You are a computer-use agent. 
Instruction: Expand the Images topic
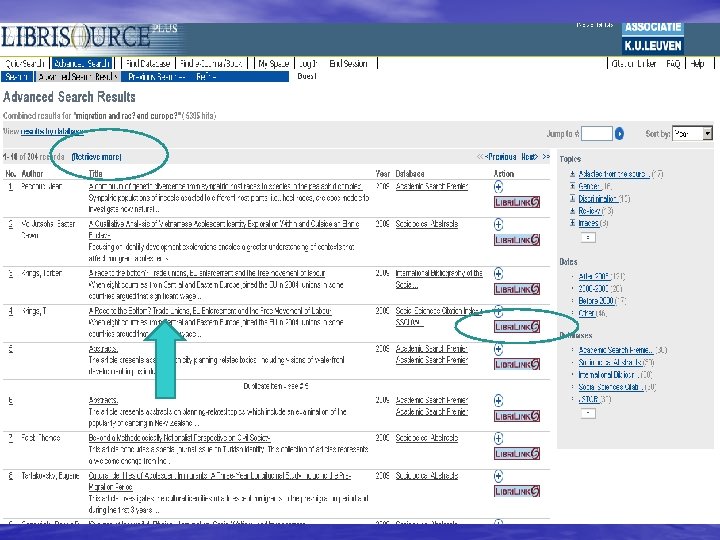pyautogui.click(x=572, y=223)
